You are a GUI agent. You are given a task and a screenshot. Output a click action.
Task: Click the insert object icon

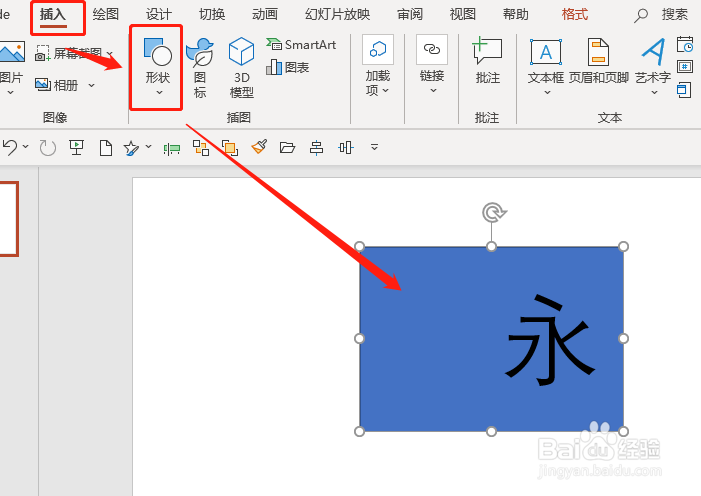pos(684,89)
